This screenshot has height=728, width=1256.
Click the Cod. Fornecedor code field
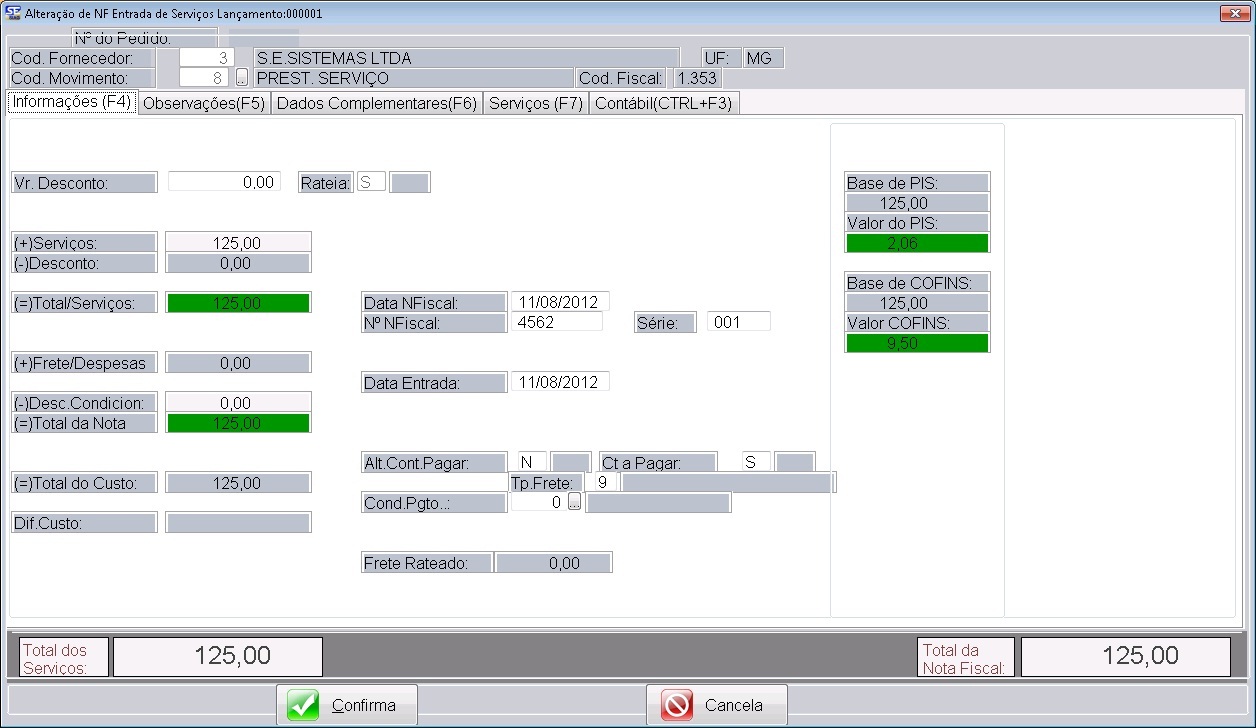coord(207,58)
